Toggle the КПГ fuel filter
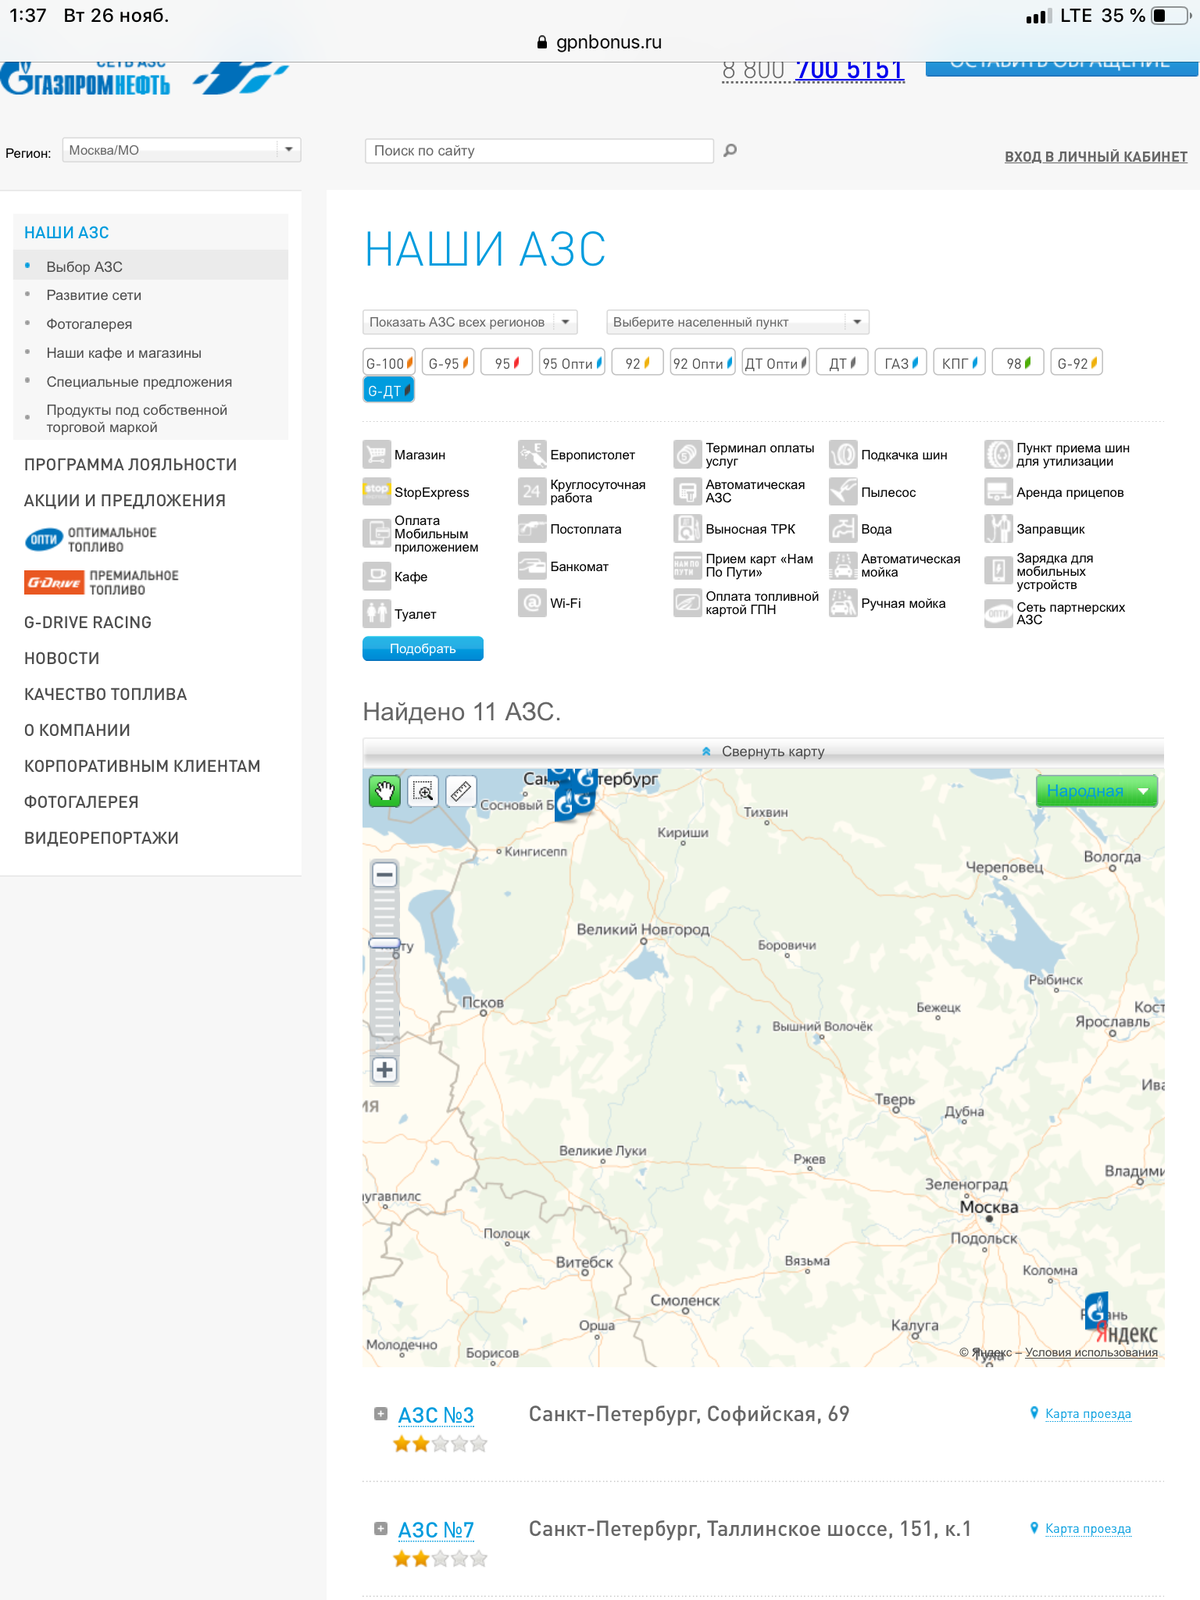The image size is (1200, 1600). point(959,363)
